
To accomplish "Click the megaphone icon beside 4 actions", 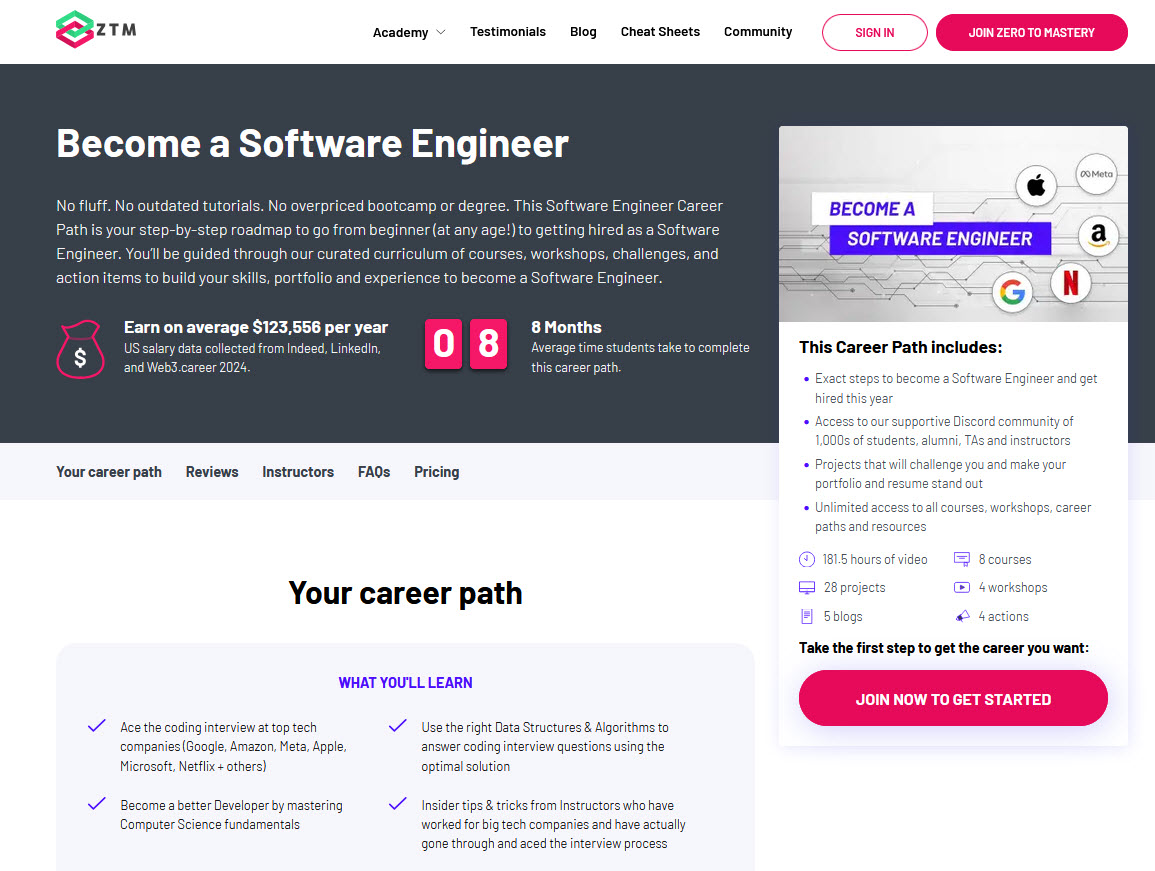I will pyautogui.click(x=962, y=616).
